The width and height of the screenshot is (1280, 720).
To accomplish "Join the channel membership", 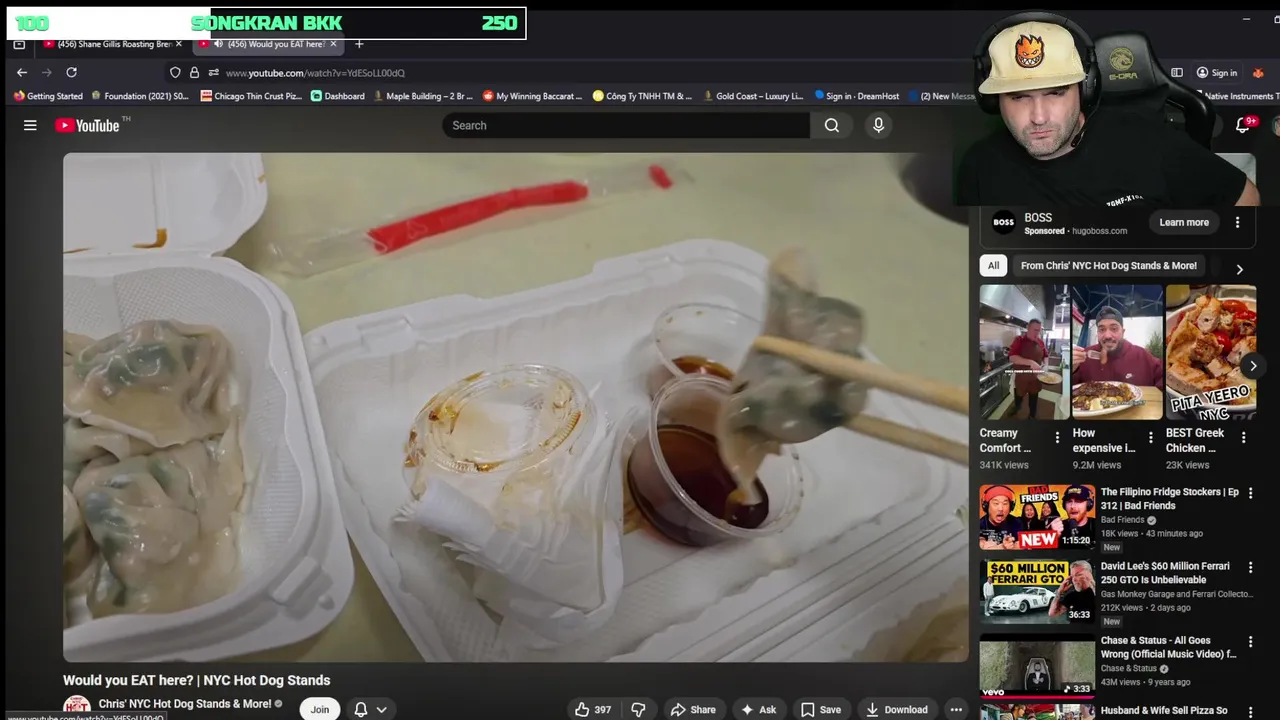I will 320,709.
